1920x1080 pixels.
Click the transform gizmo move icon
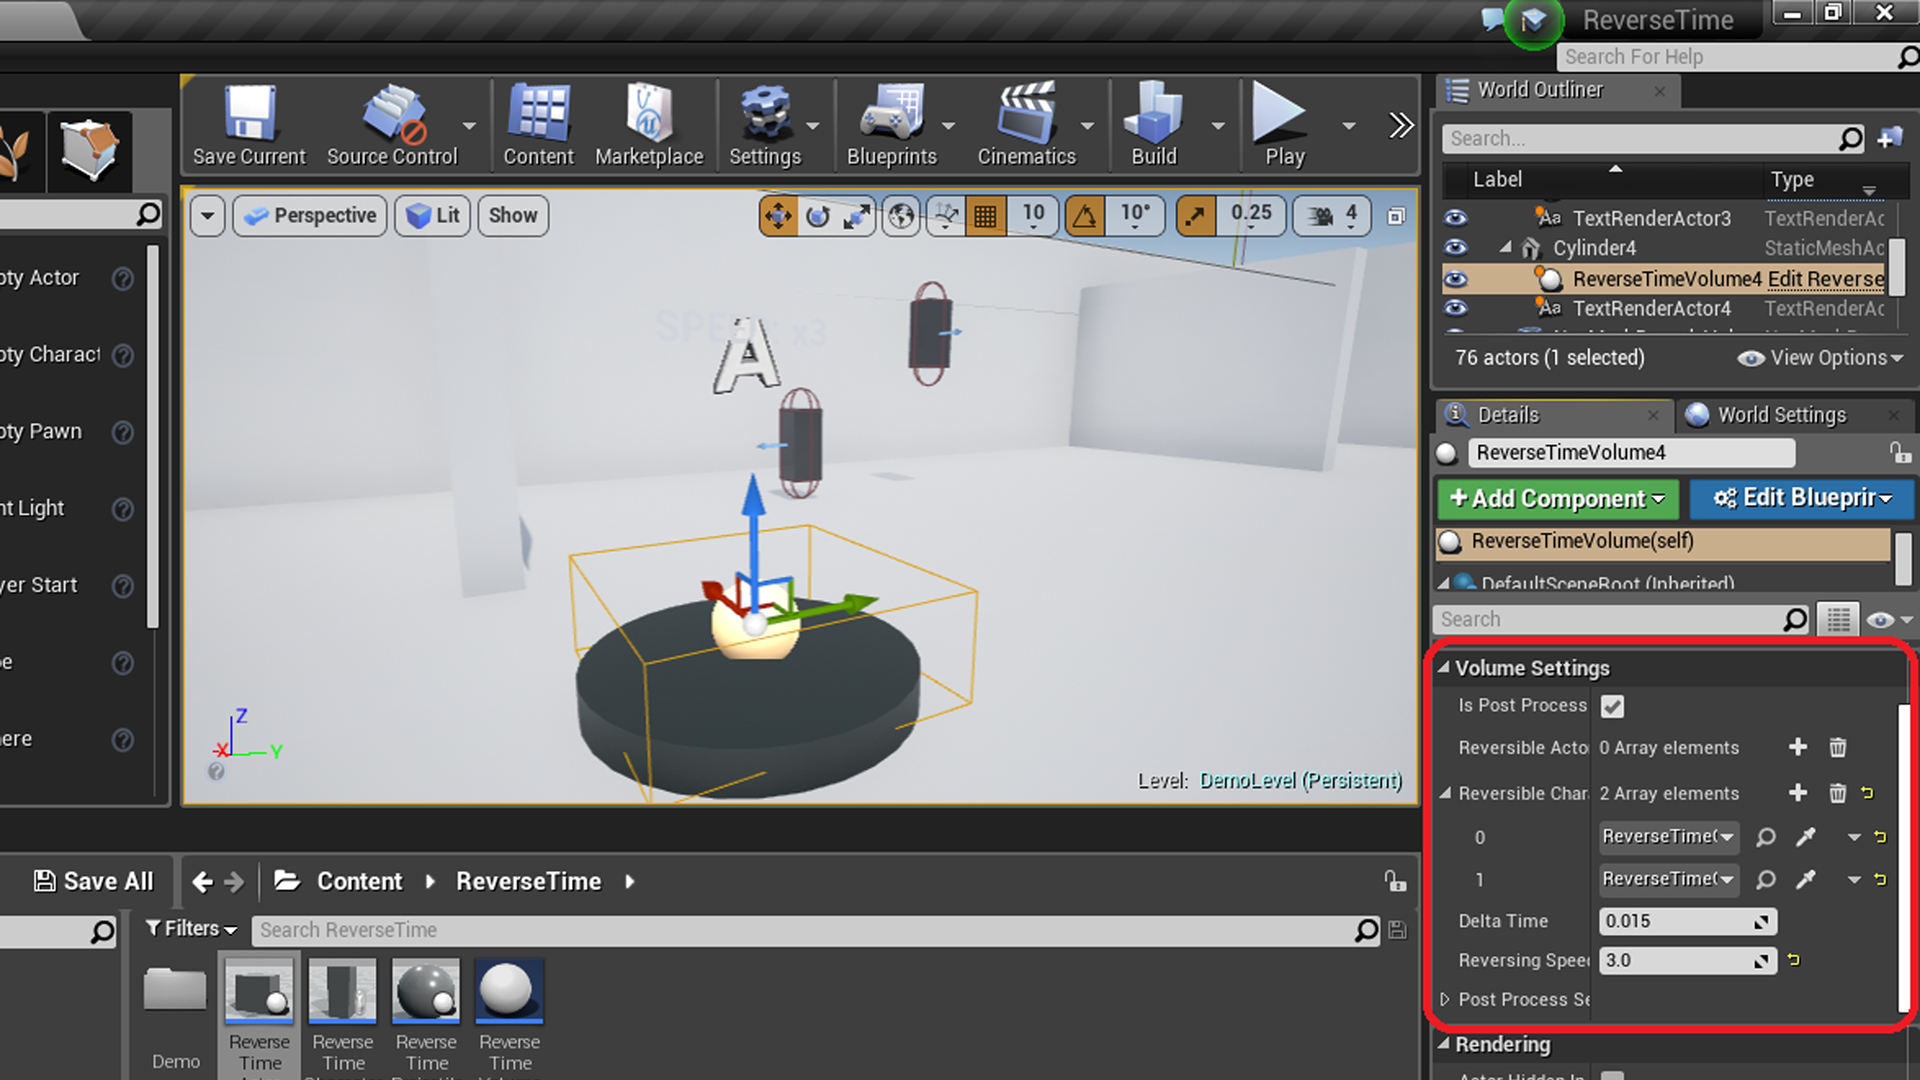pos(778,215)
